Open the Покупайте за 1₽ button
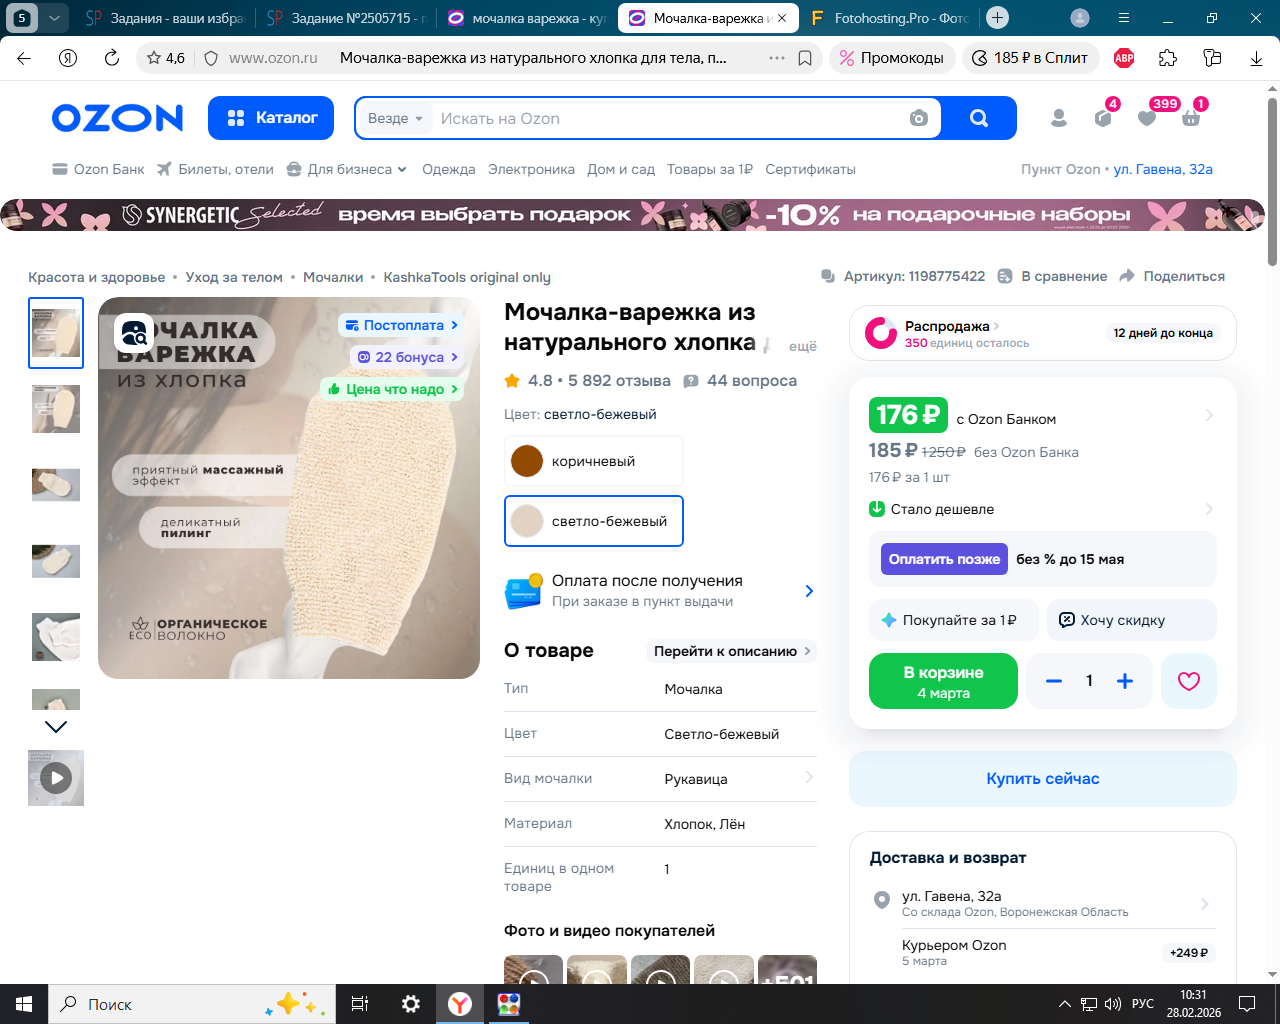This screenshot has width=1280, height=1024. coord(954,620)
